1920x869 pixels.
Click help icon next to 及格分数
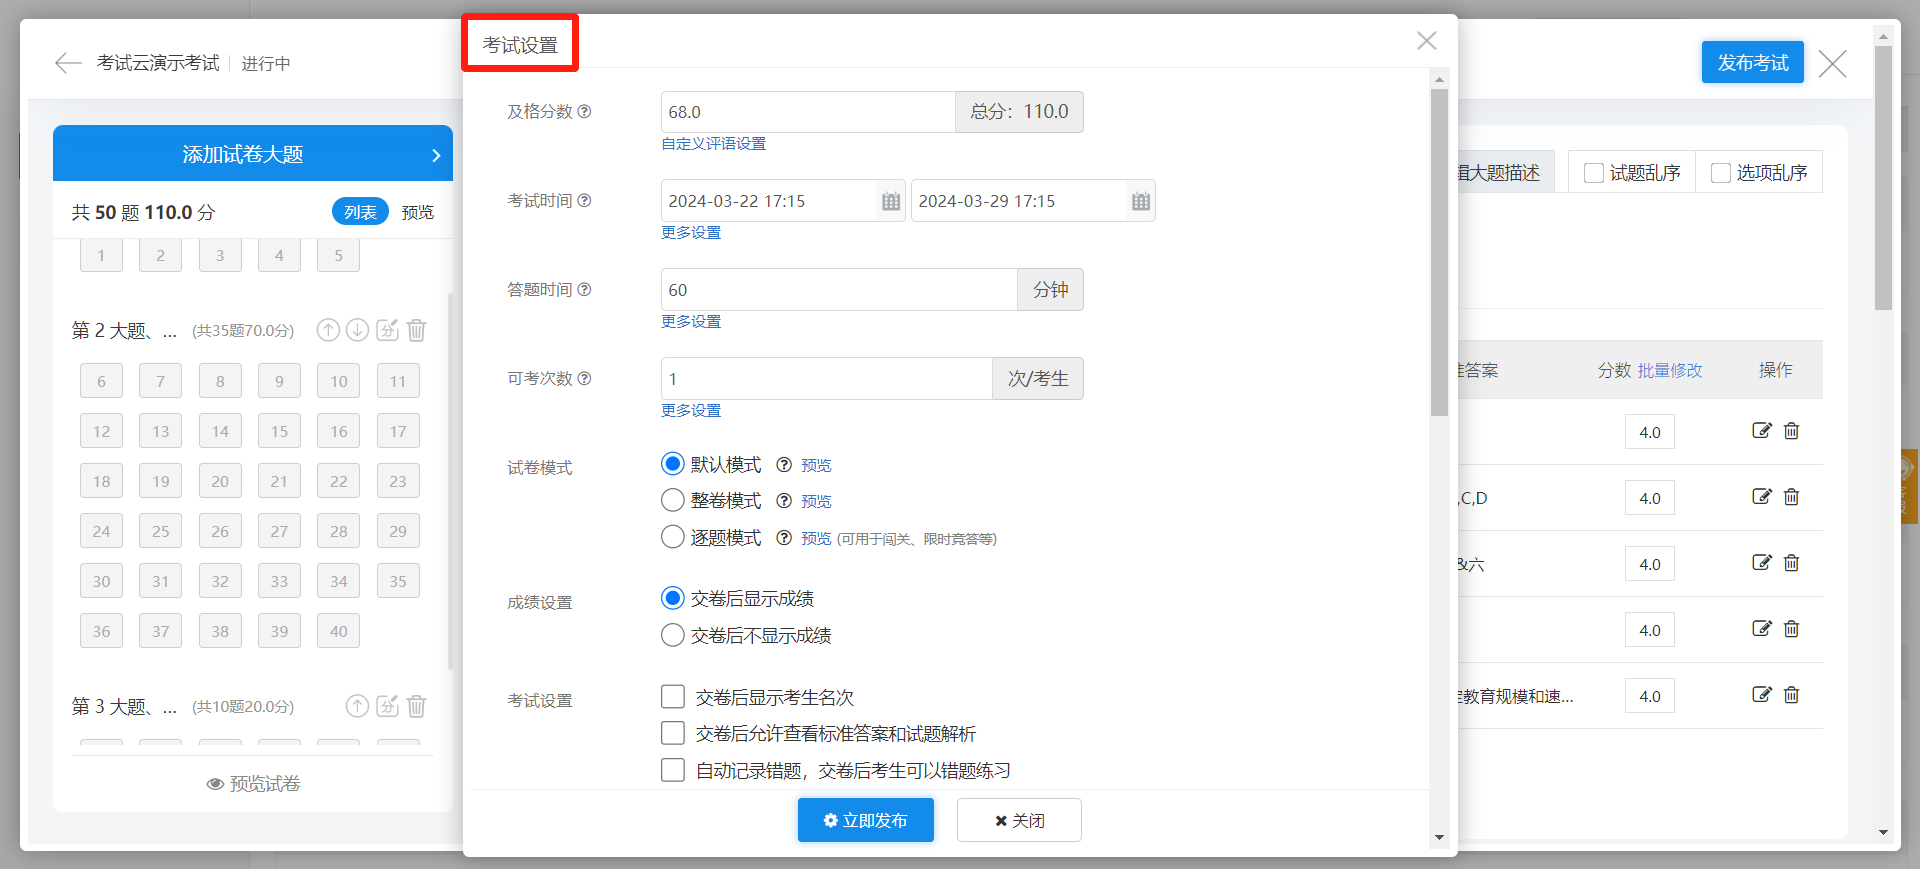click(585, 112)
